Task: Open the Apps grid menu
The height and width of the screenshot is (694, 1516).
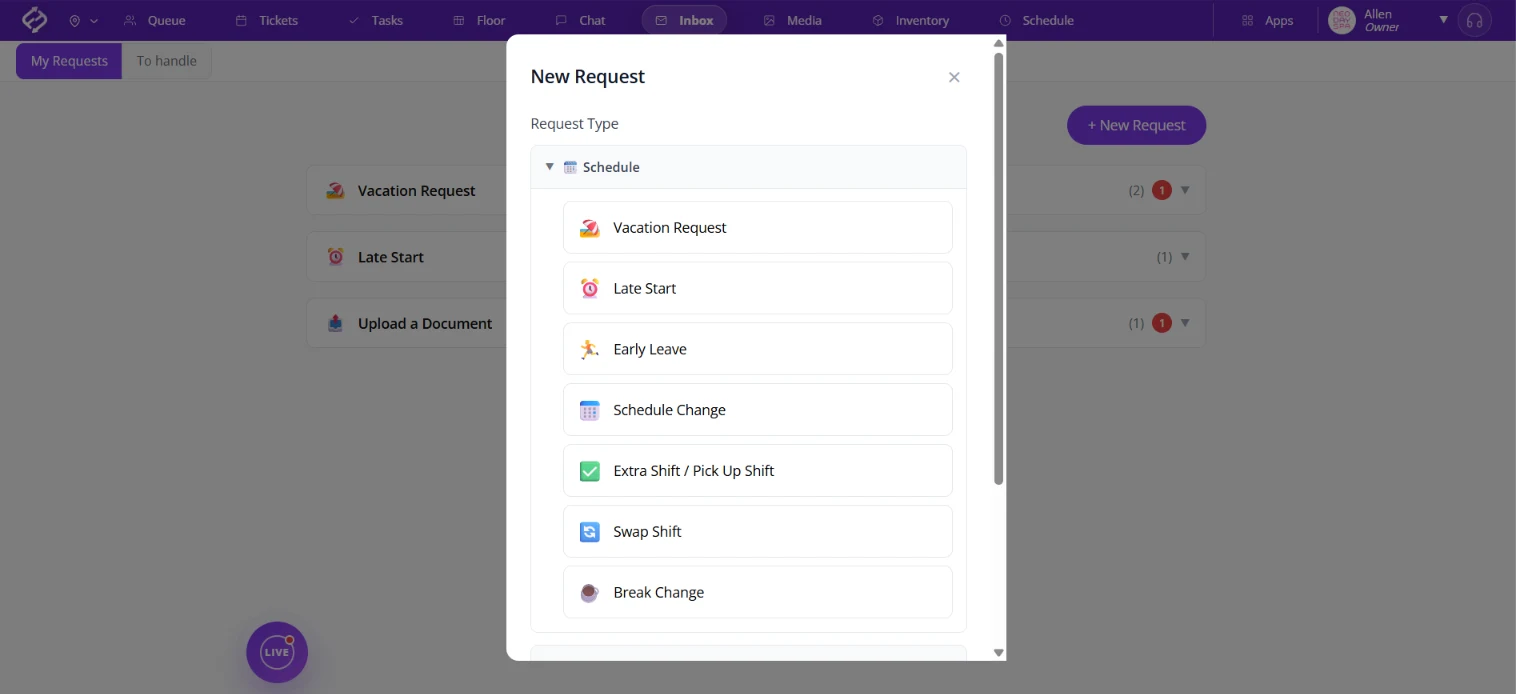Action: [1267, 20]
